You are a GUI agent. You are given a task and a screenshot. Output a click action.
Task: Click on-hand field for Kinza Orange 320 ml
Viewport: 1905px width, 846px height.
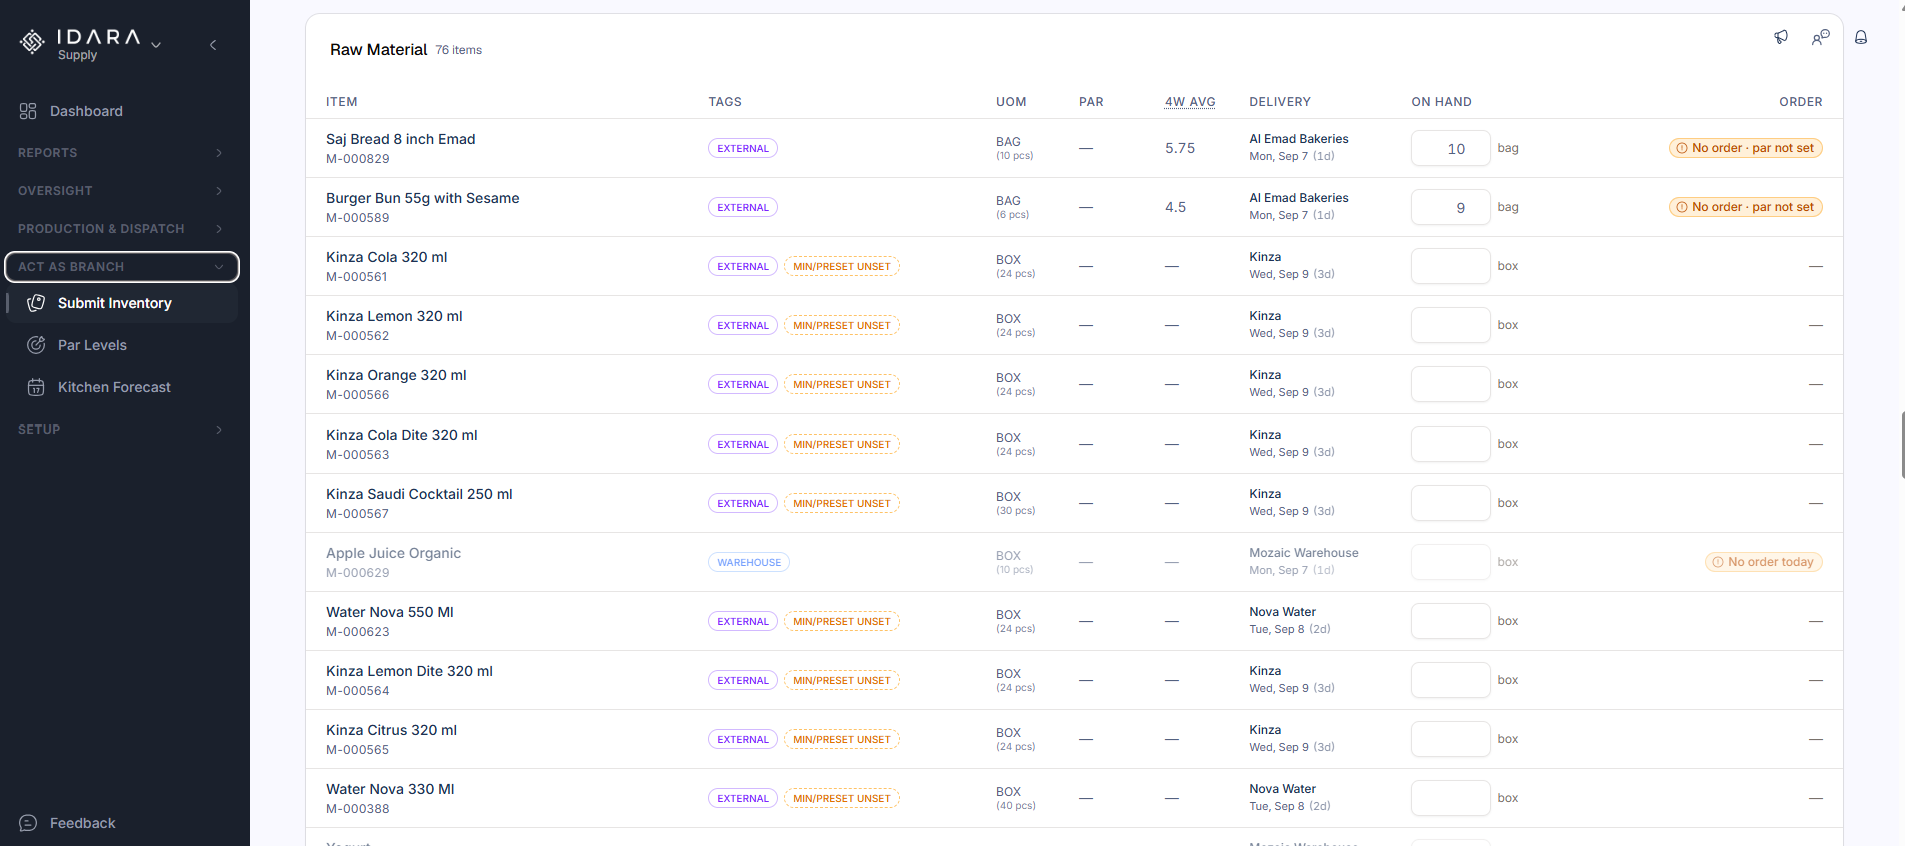(1450, 384)
